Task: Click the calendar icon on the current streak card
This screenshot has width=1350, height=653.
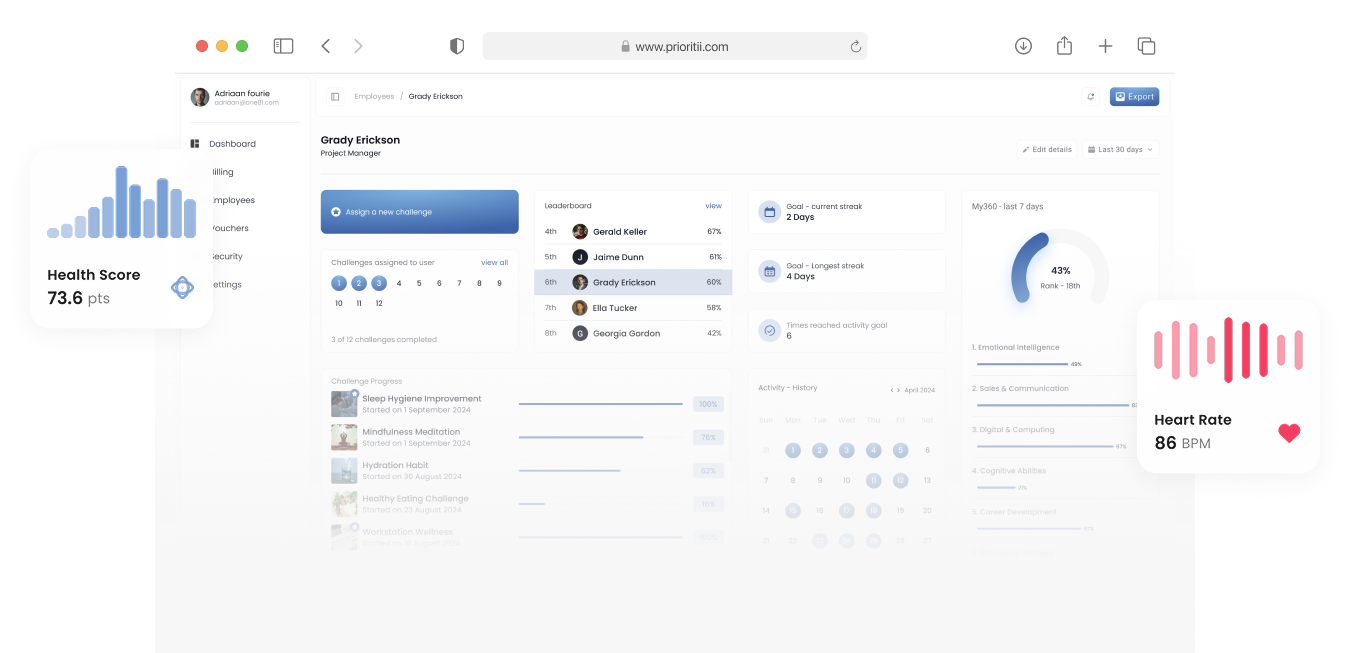Action: [770, 211]
